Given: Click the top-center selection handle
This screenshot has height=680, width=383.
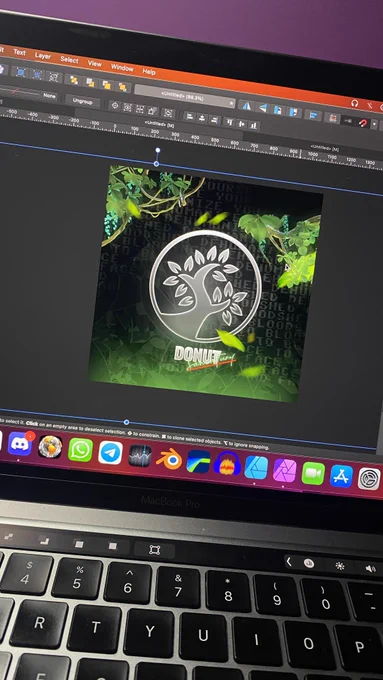Looking at the screenshot, I should [x=156, y=164].
